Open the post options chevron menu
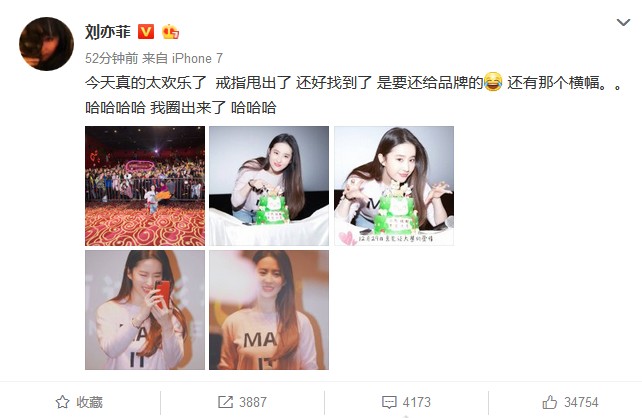The image size is (642, 418). (x=623, y=23)
